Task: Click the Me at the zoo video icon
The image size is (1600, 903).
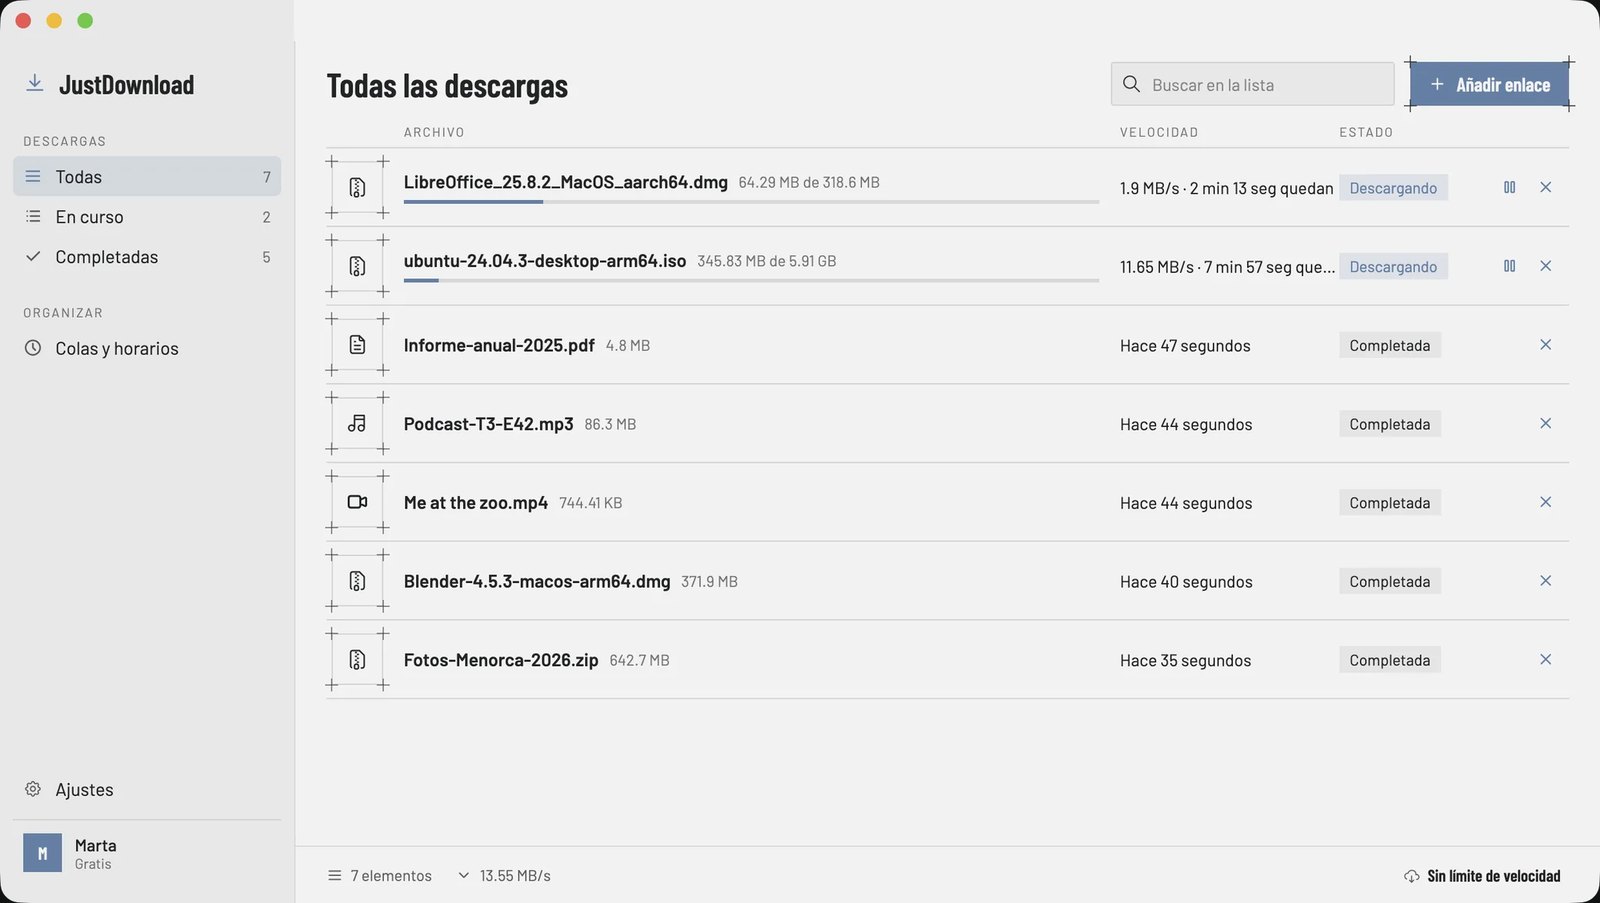Action: [357, 502]
